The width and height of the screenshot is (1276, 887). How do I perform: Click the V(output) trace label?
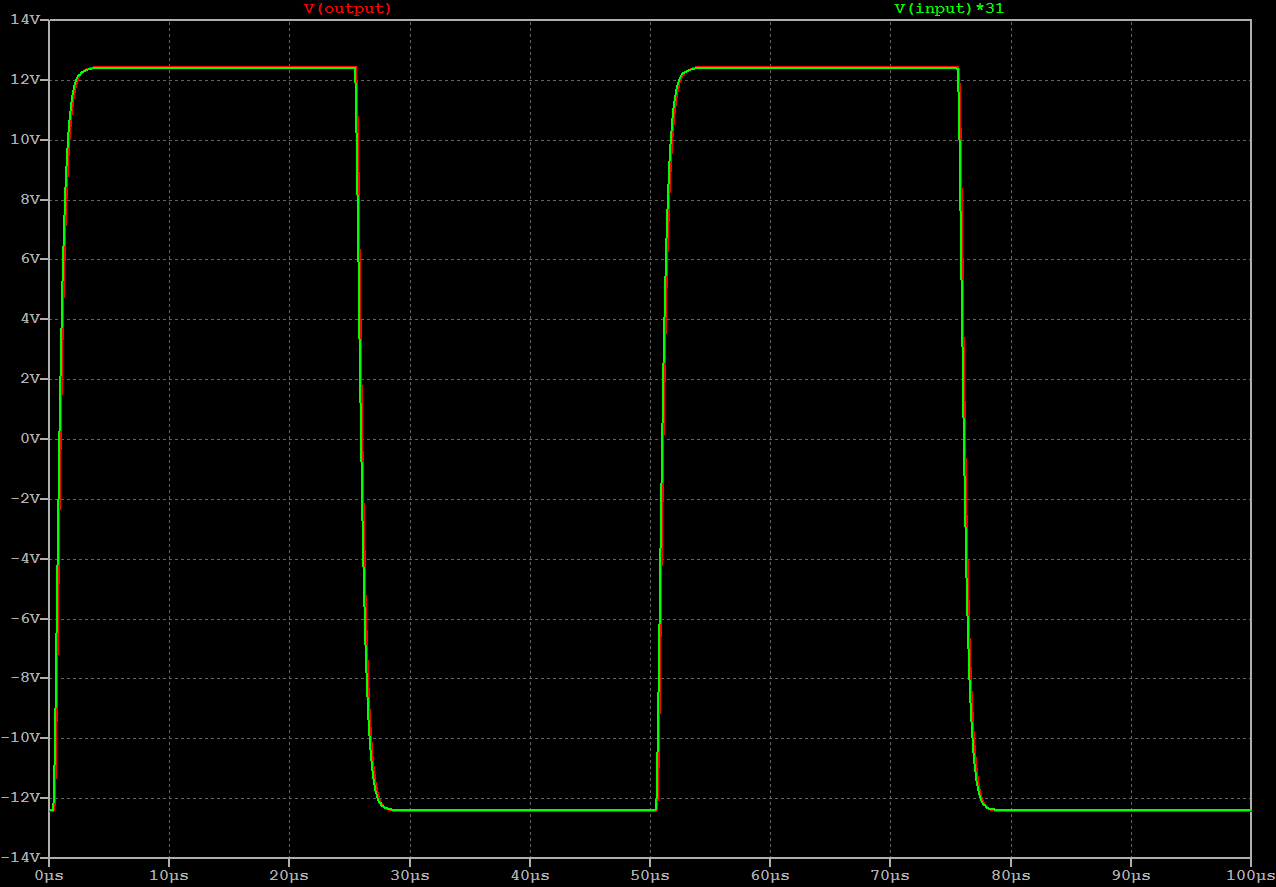click(348, 9)
